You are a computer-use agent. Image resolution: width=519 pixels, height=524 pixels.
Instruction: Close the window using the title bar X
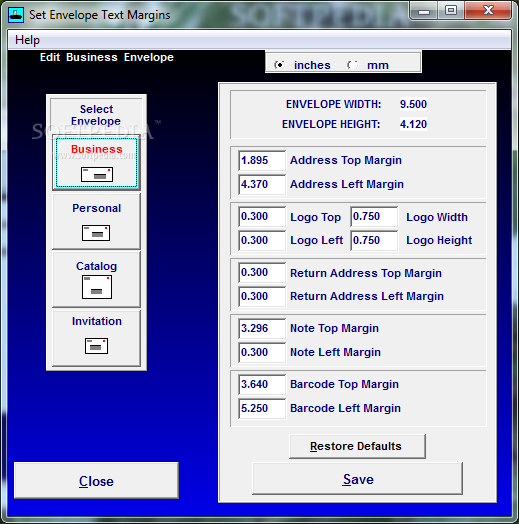[x=488, y=11]
